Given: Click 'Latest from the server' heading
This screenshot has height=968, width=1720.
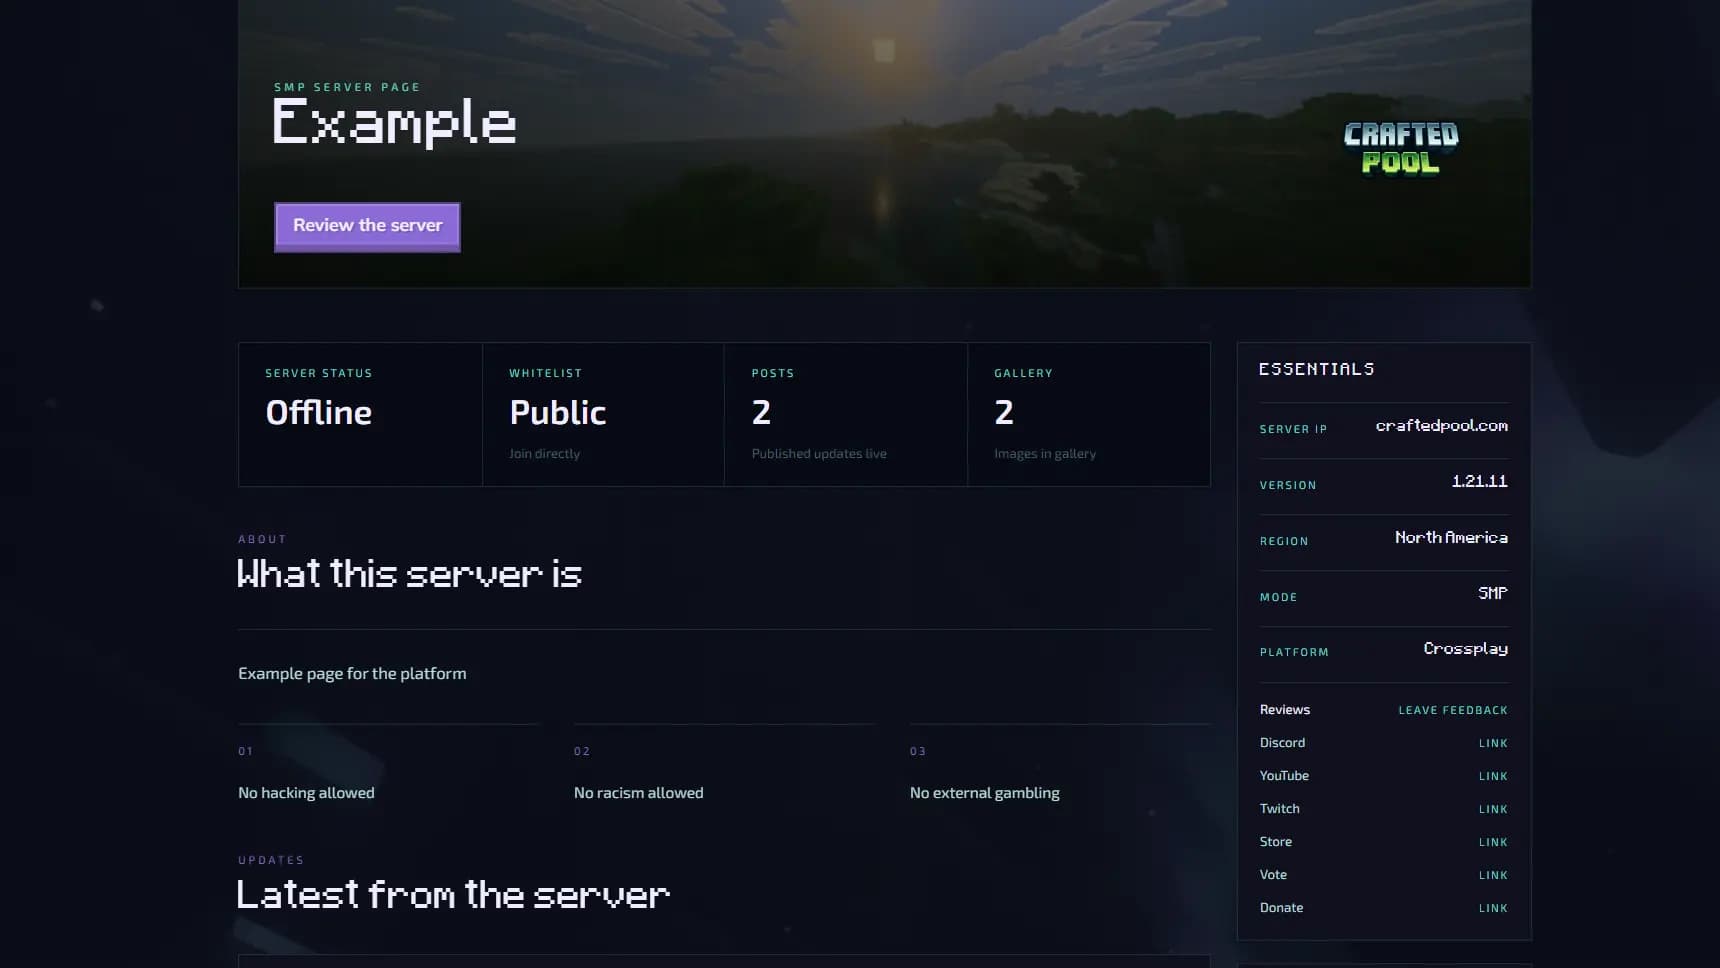Looking at the screenshot, I should 453,894.
